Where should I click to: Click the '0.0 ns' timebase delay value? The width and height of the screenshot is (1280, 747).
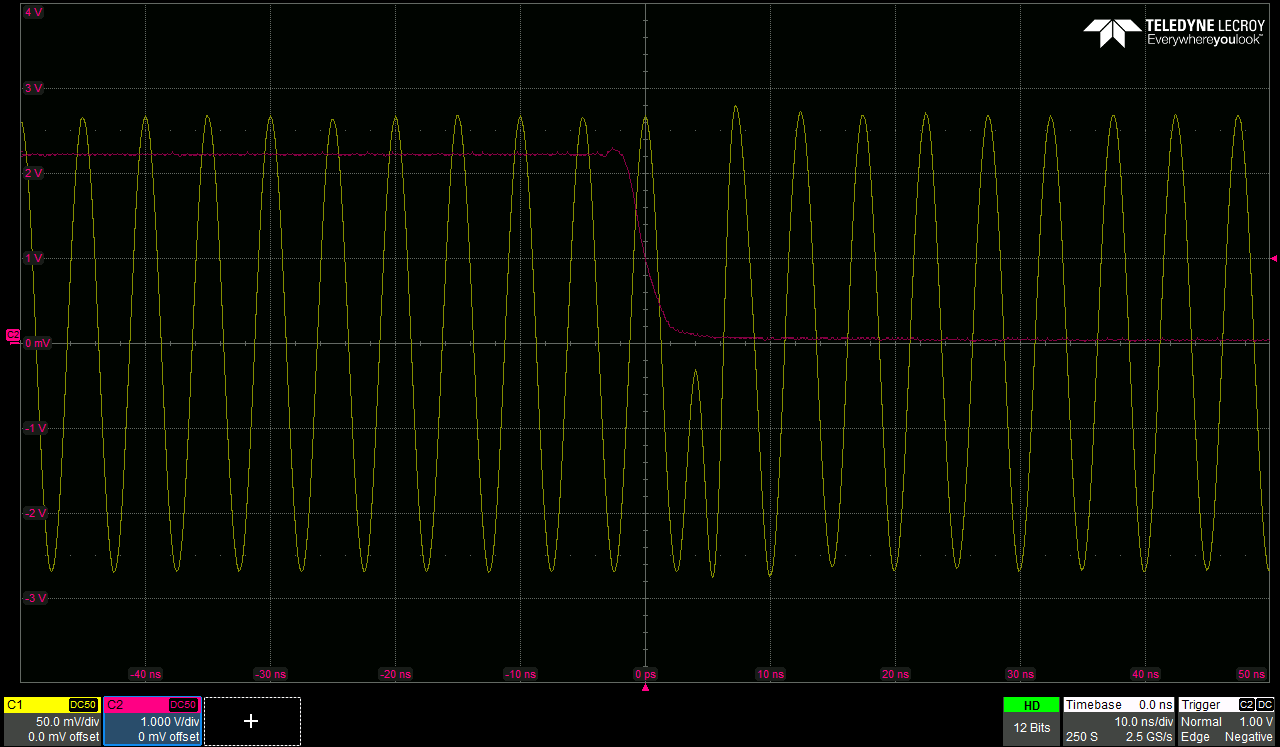[x=1156, y=705]
